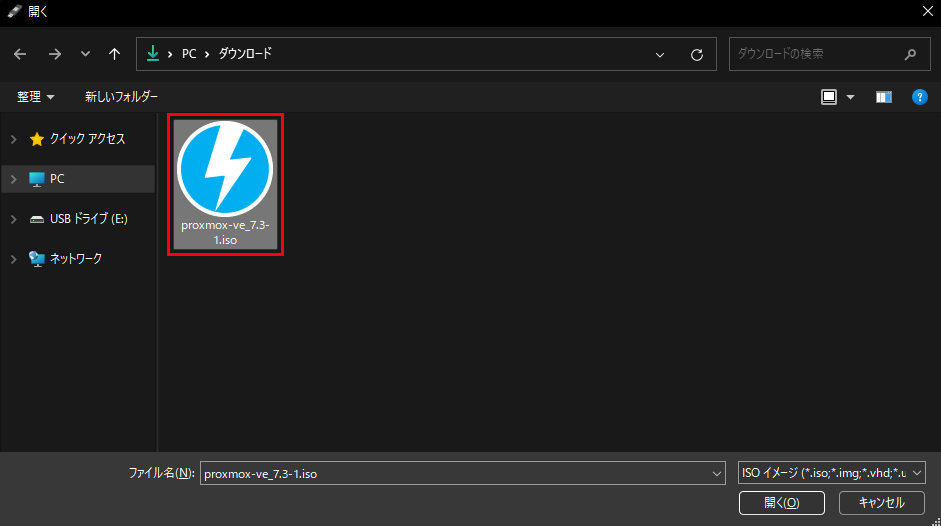Viewport: 941px width, 526px height.
Task: Select PC in the address breadcrumb
Action: click(x=189, y=54)
